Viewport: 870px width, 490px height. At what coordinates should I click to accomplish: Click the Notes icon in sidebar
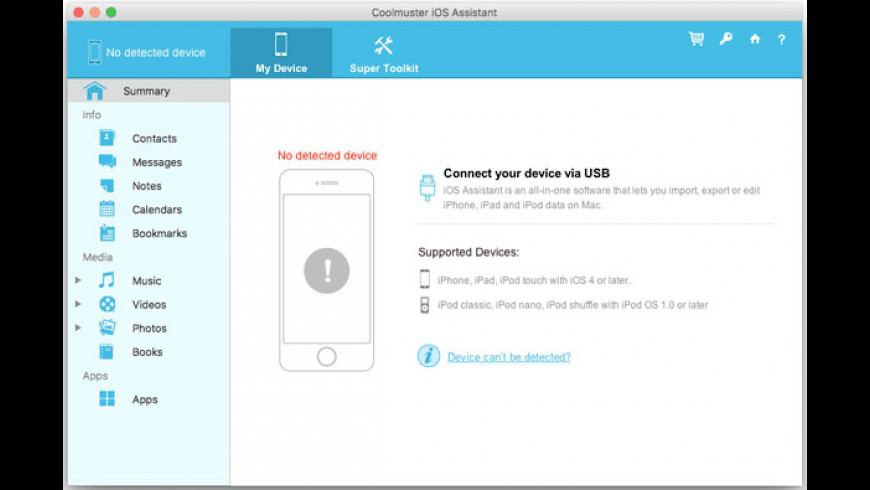[x=107, y=185]
